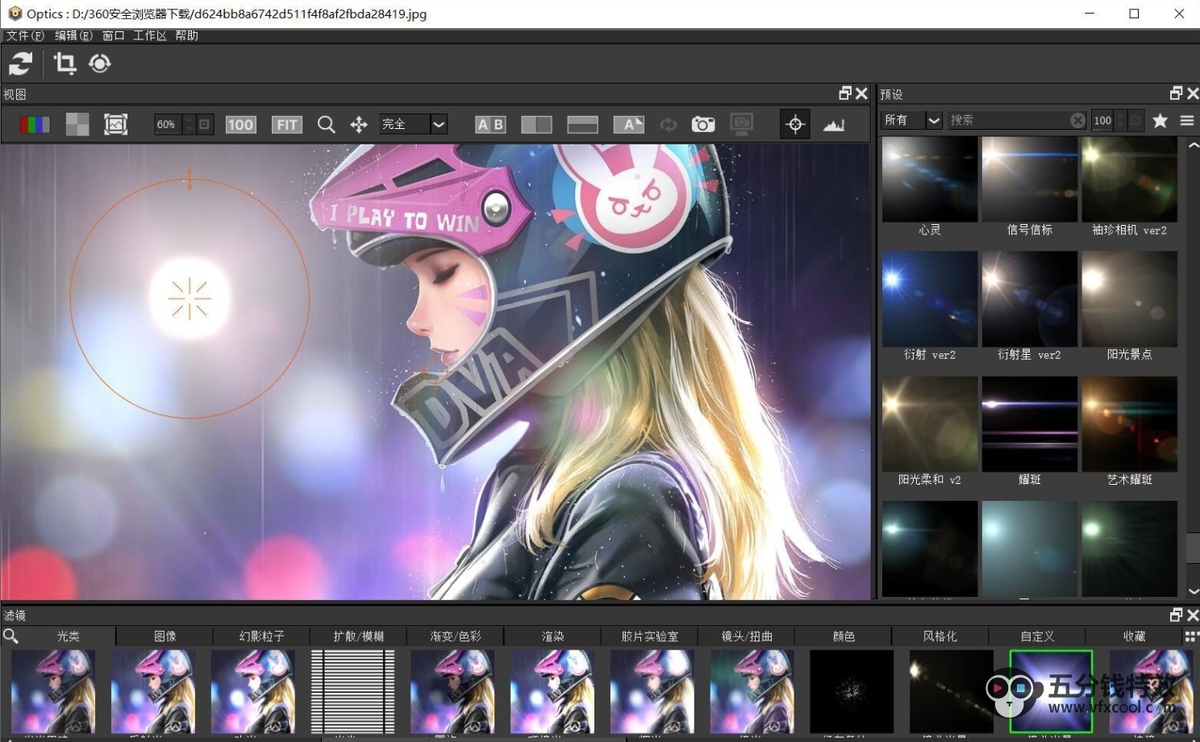This screenshot has width=1200, height=742.
Task: Switch to the 幻影粒子 filter tab
Action: [262, 636]
